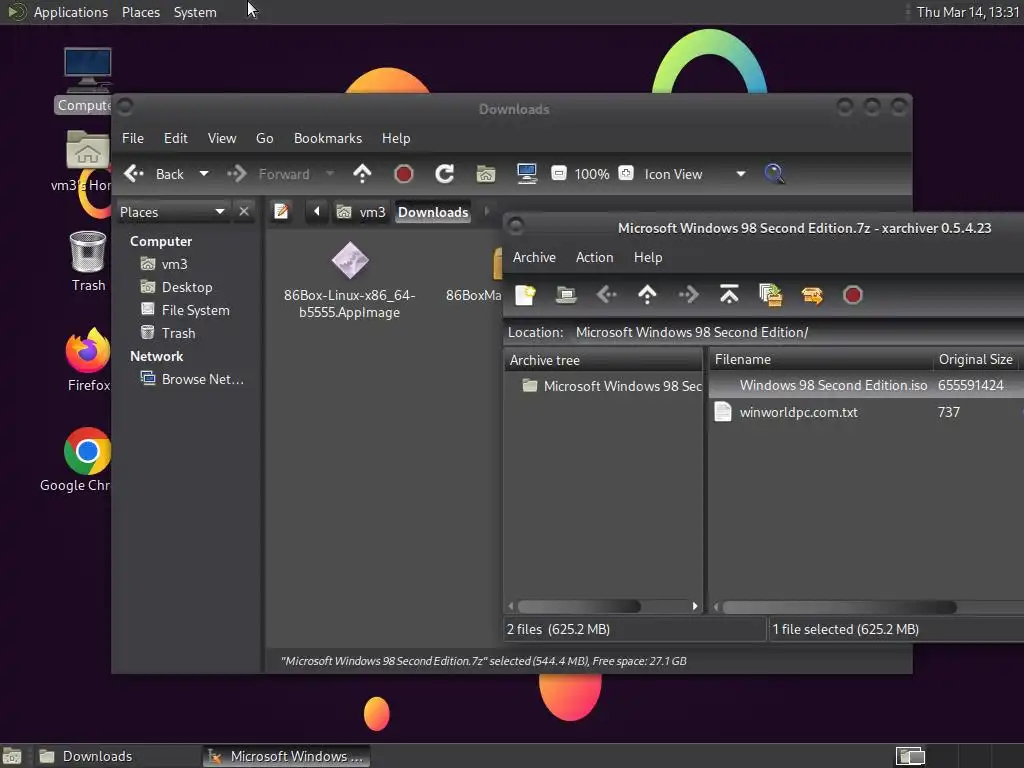
Task: Open Archive menu in xarchiver
Action: pos(534,257)
